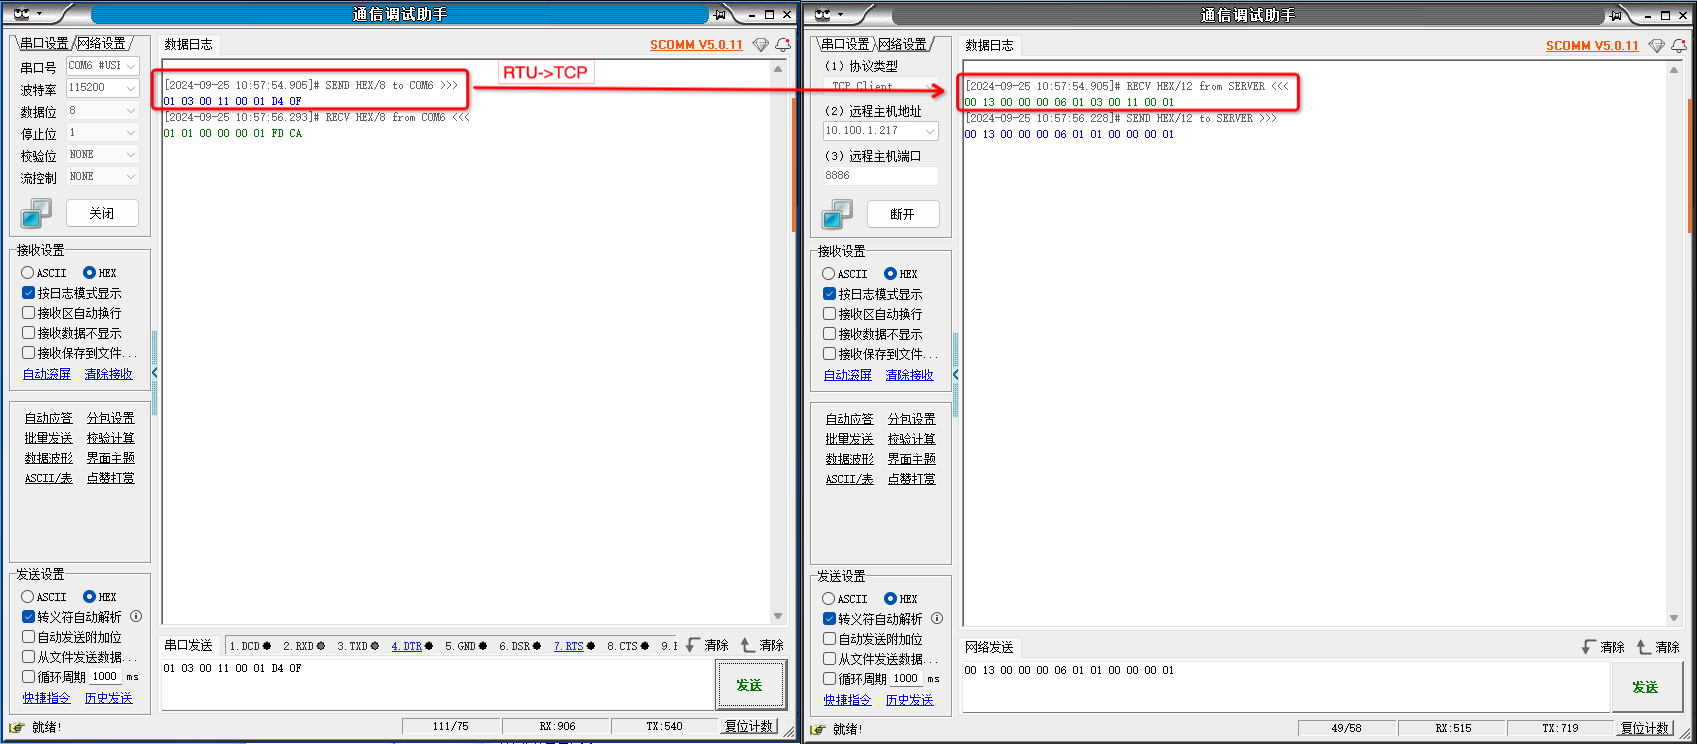Click the network connection icon beside 断开
This screenshot has height=744, width=1697.
coord(837,214)
